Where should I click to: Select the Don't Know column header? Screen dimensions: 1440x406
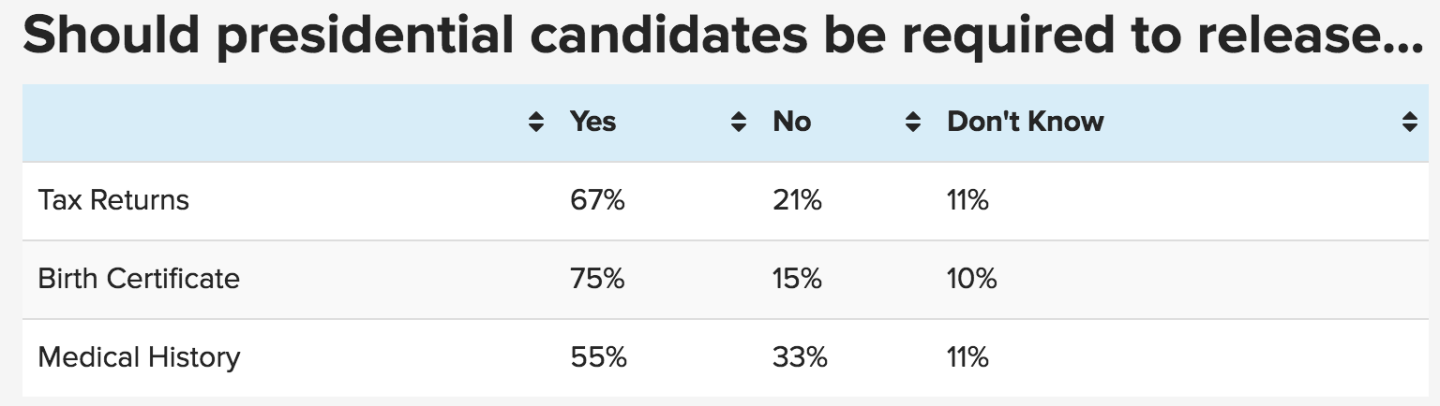[x=1025, y=122]
